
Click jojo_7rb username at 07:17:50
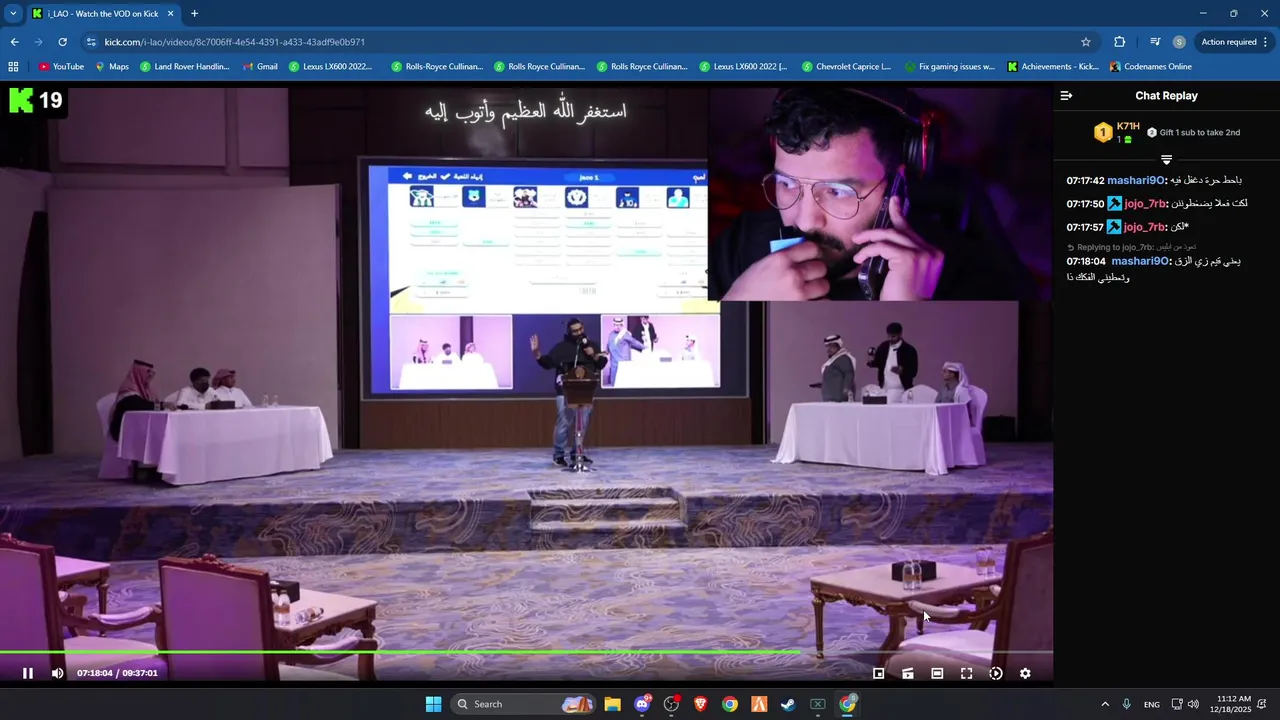click(x=1145, y=203)
